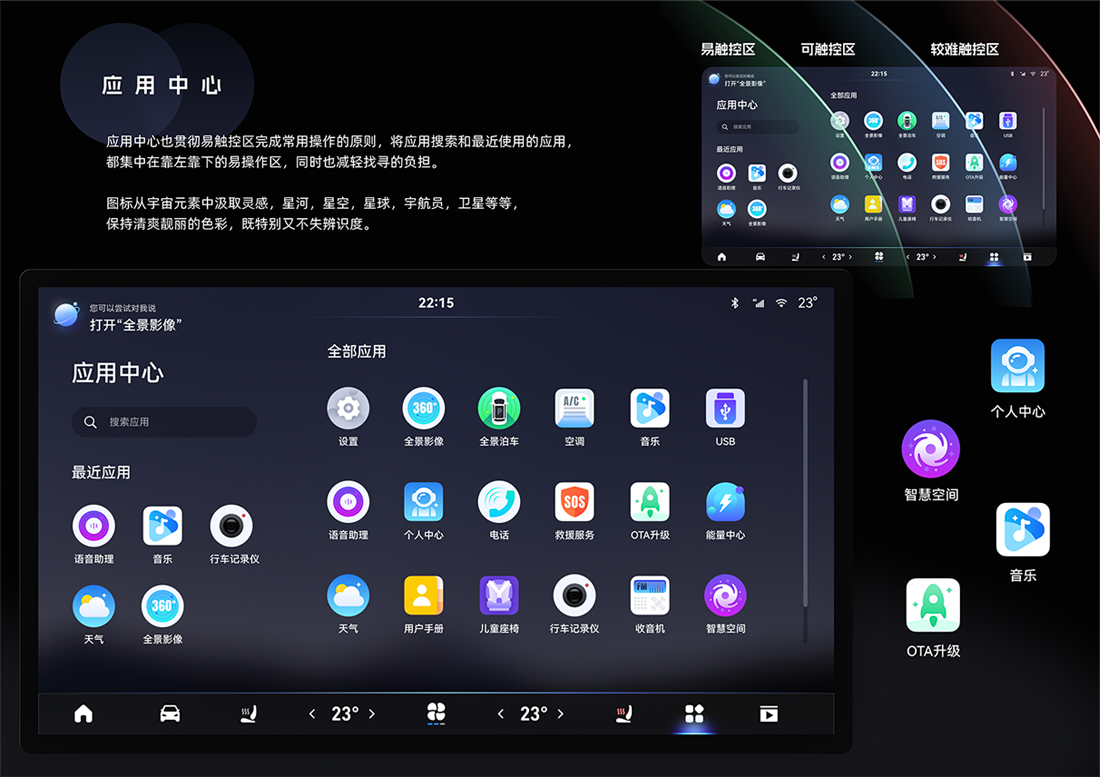
Task: Click the 搜索应用 search field
Action: coord(163,422)
